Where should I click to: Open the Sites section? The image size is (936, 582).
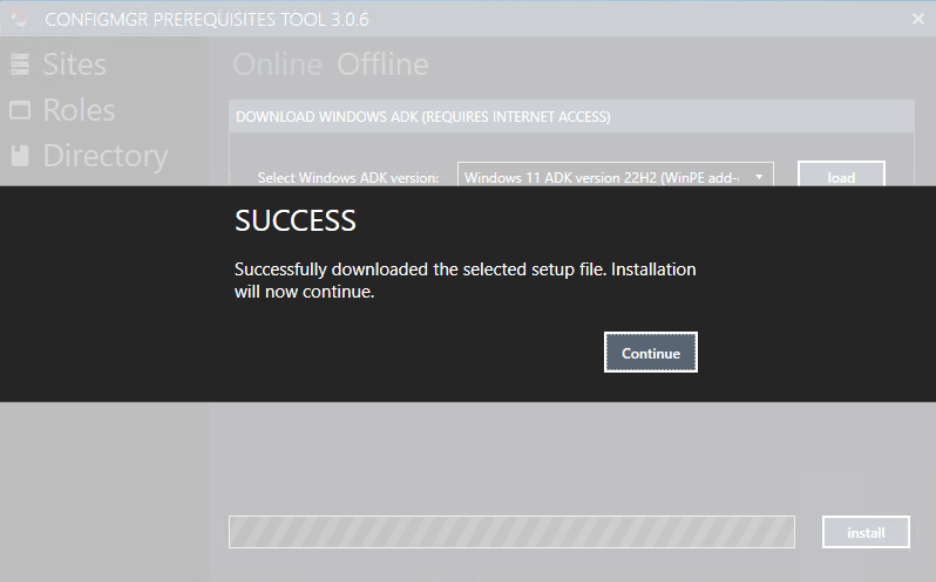tap(73, 63)
